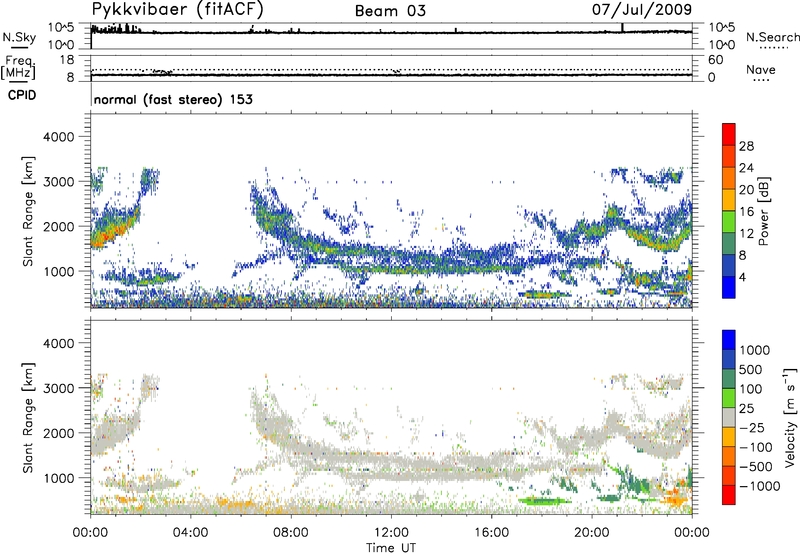The image size is (800, 554).
Task: Click the red segment of the power colorbar
Action: click(729, 134)
